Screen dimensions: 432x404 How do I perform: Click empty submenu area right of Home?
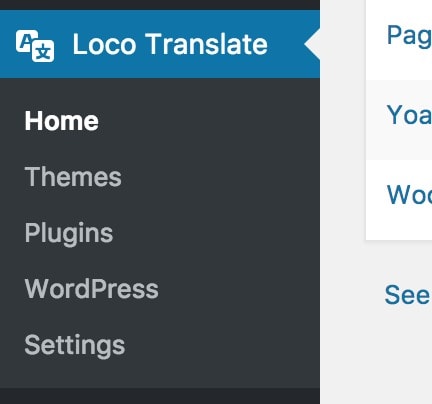coord(209,121)
